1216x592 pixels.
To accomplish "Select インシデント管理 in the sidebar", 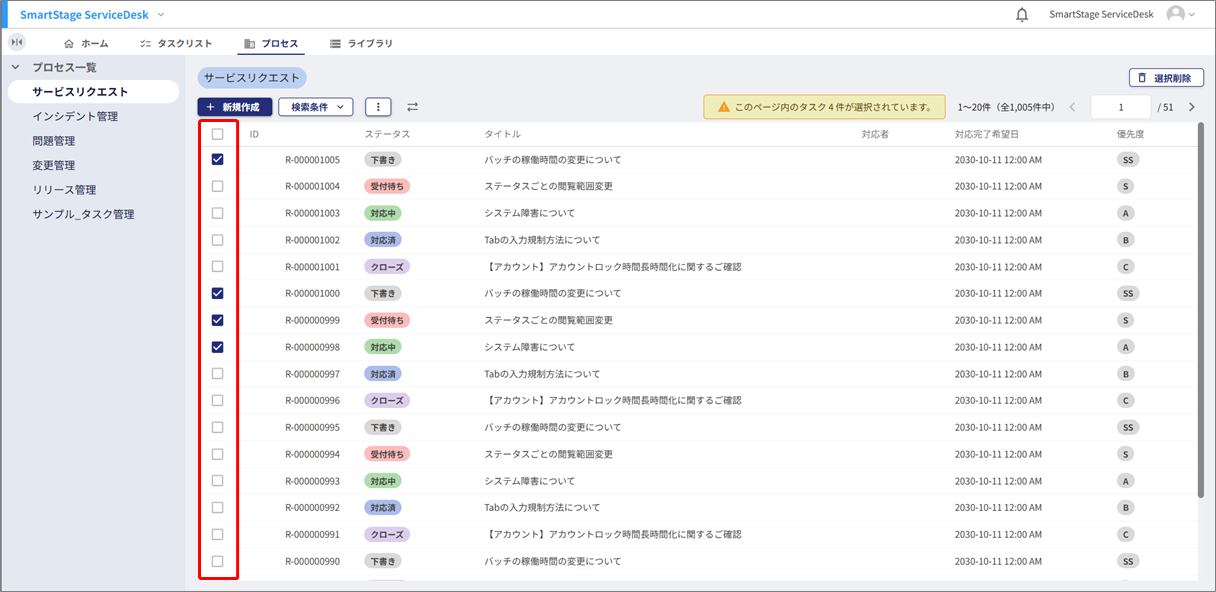I will click(x=75, y=116).
